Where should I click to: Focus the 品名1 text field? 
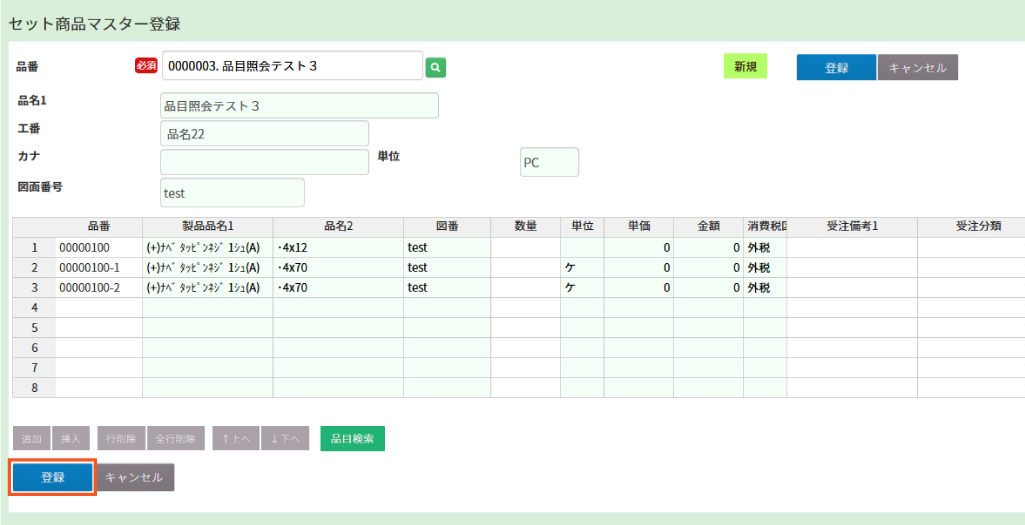pyautogui.click(x=299, y=106)
